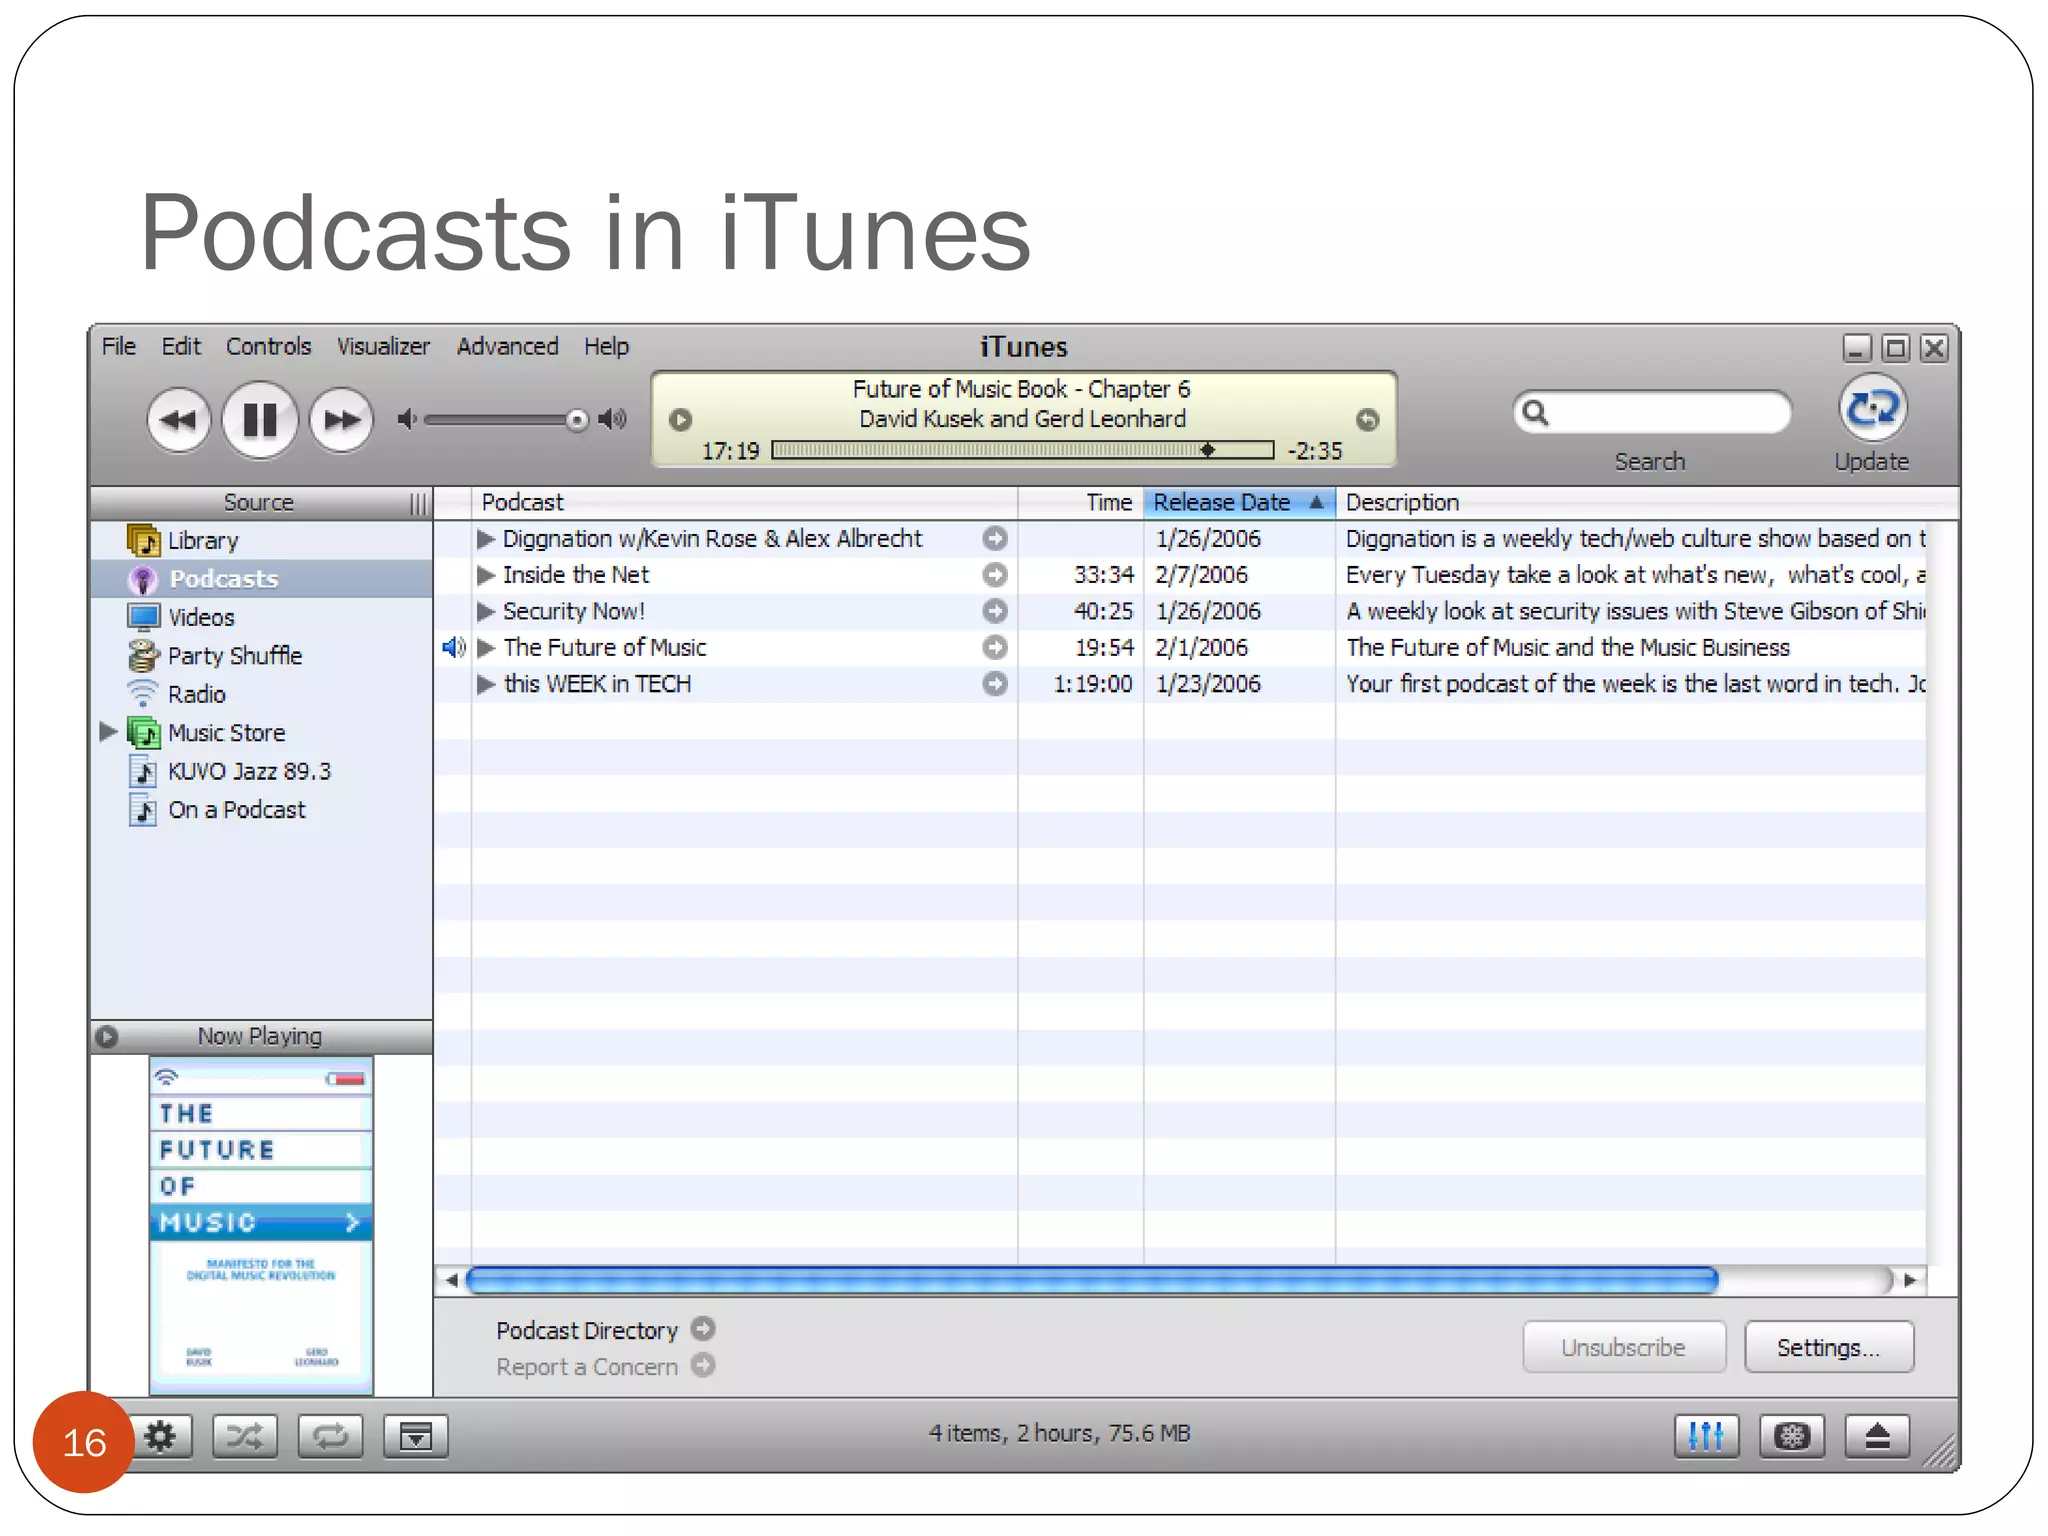The height and width of the screenshot is (1536, 2048).
Task: Click the horizontal scrollbar thumb
Action: tap(1092, 1280)
